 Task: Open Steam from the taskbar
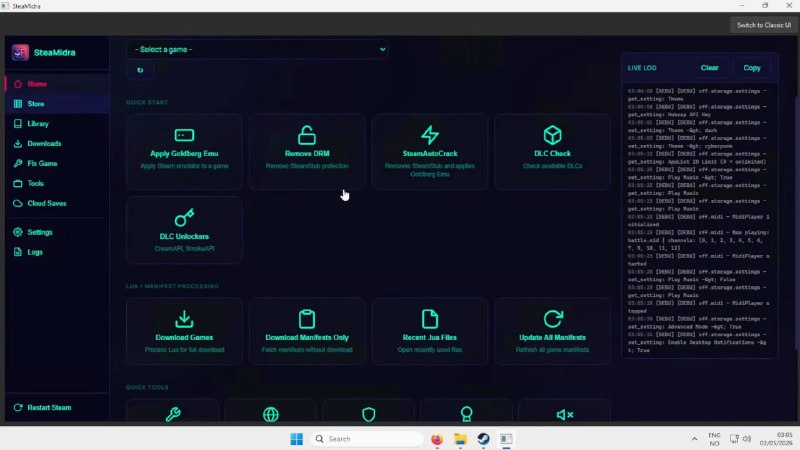[483, 439]
